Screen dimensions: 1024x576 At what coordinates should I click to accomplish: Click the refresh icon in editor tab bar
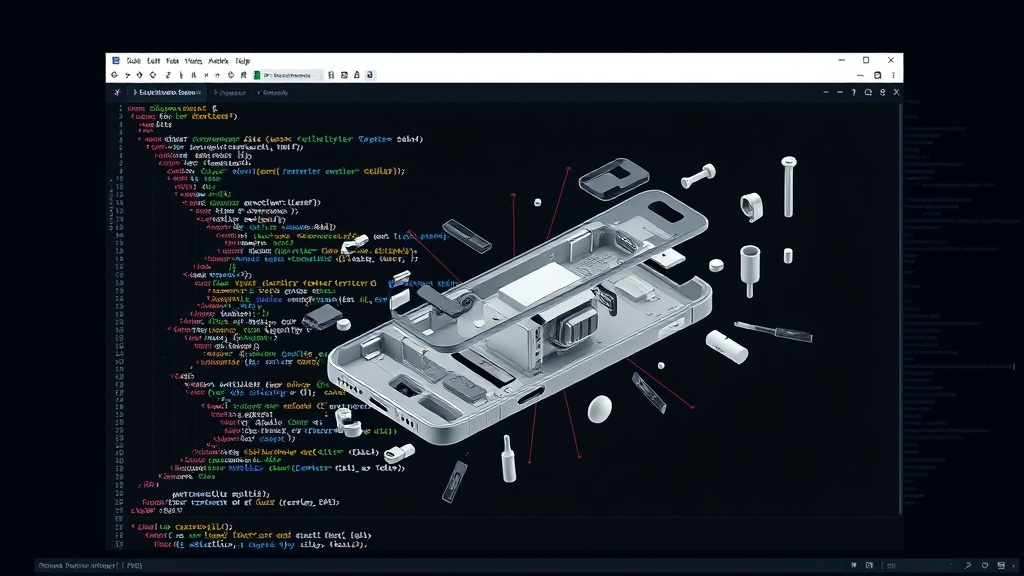(x=868, y=93)
